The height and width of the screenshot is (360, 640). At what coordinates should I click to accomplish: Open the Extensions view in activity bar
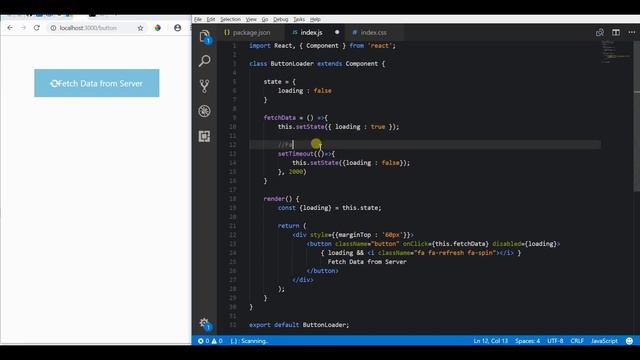[204, 136]
